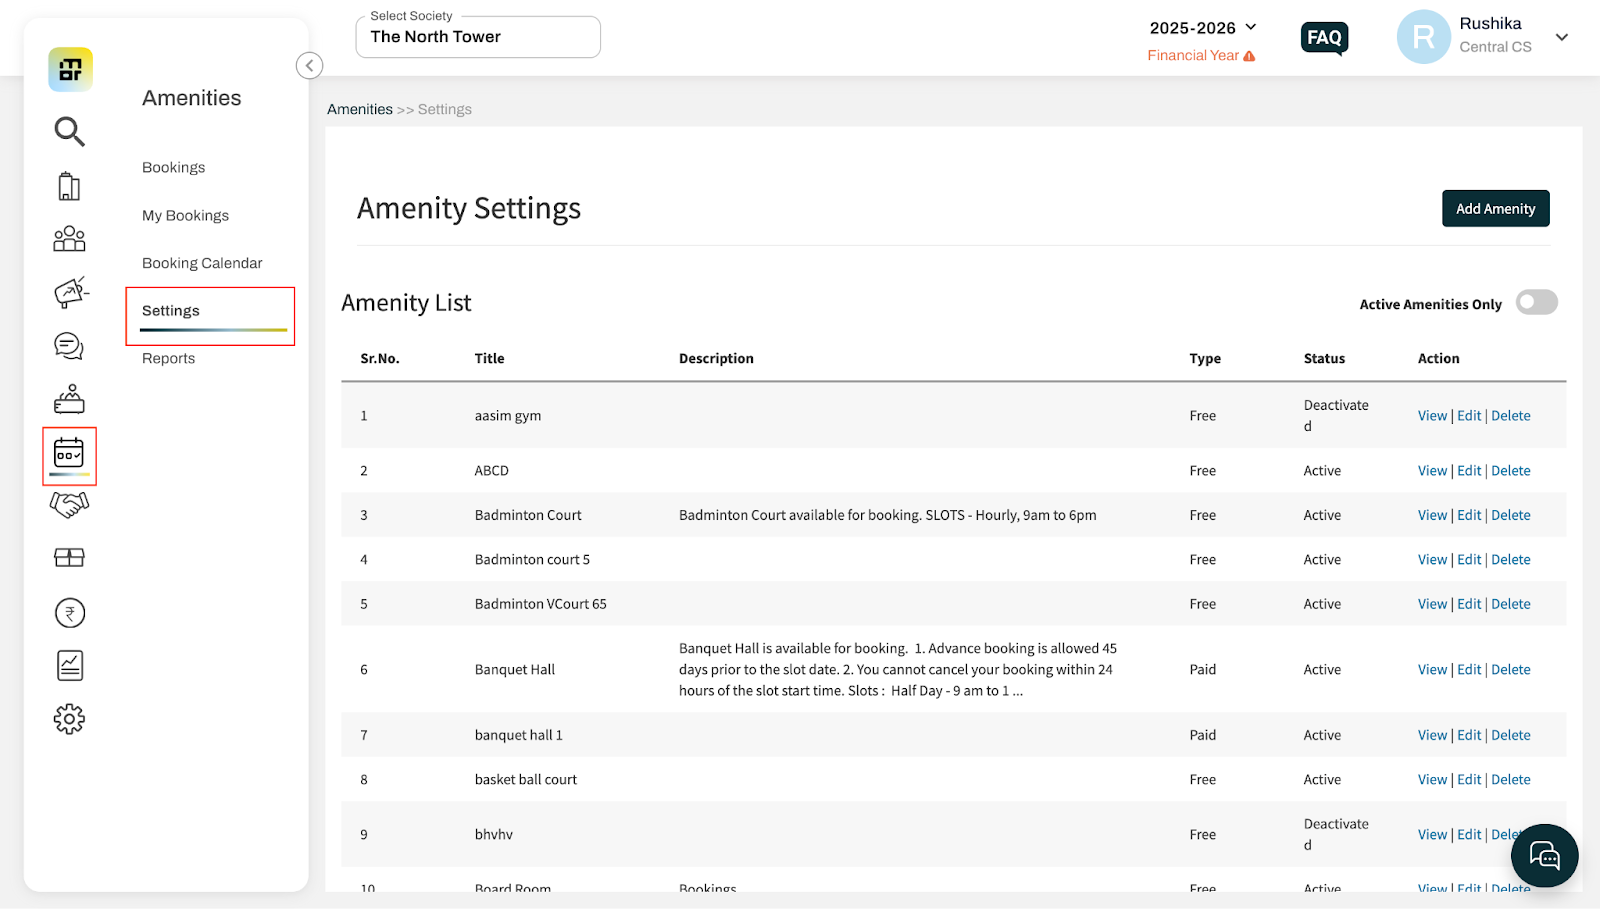Open the building society icon in sidebar
The image size is (1600, 909).
[69, 186]
